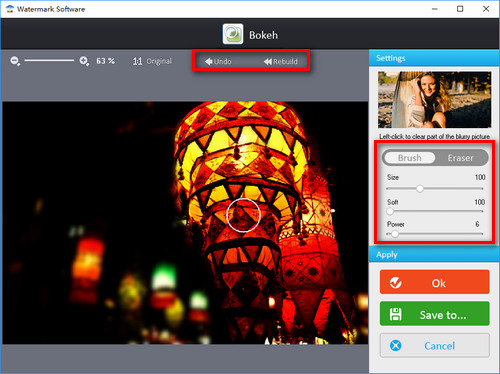Click the orange Ok button

tap(435, 282)
